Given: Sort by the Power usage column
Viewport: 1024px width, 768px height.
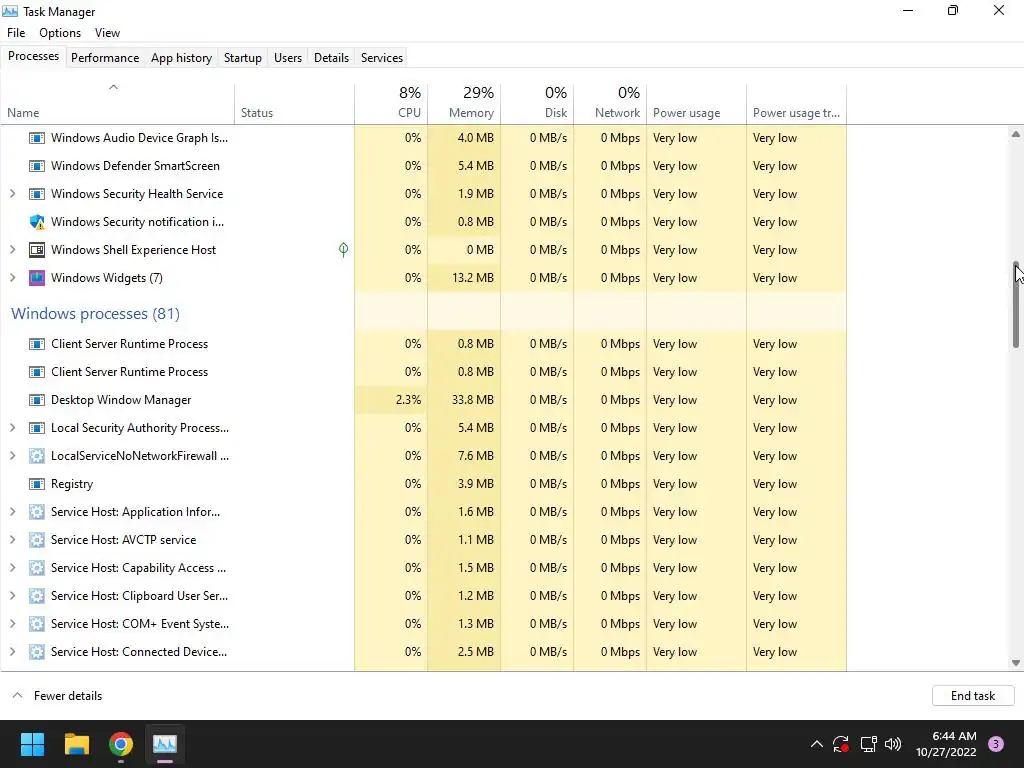Looking at the screenshot, I should coord(697,103).
